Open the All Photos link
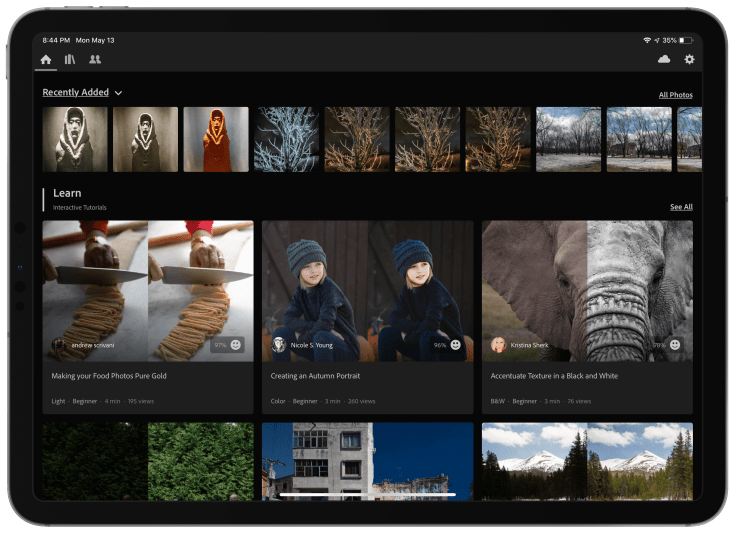This screenshot has height=534, width=736. click(x=675, y=95)
